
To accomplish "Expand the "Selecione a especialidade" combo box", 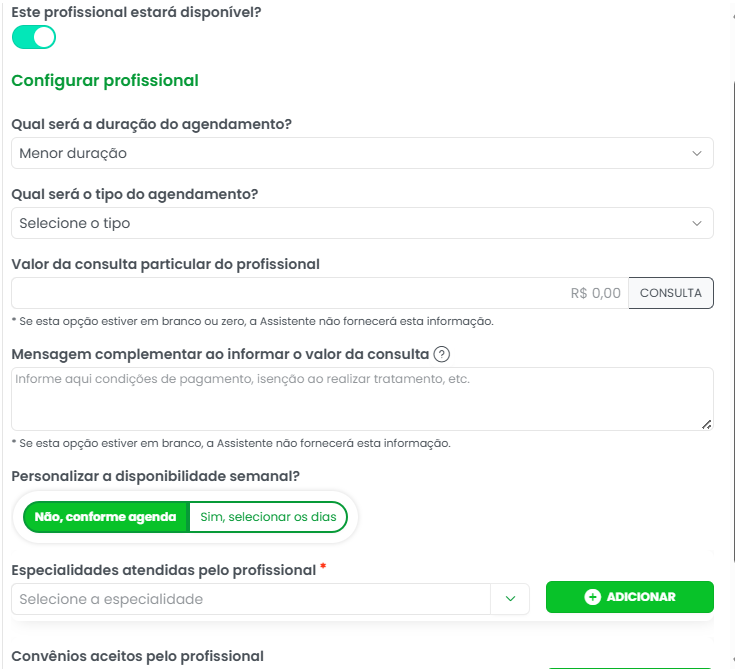I will coord(252,599).
